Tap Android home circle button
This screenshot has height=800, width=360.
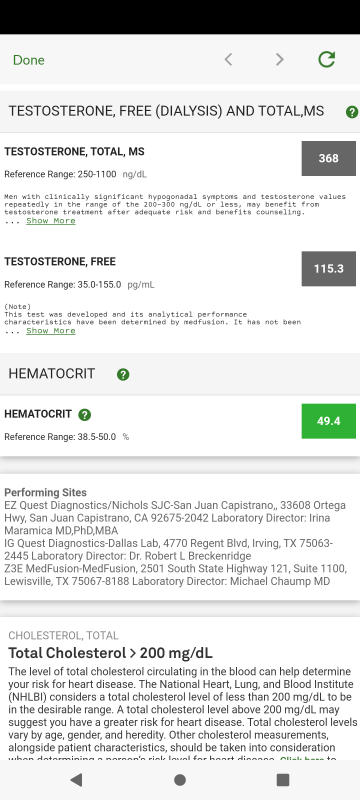click(179, 780)
